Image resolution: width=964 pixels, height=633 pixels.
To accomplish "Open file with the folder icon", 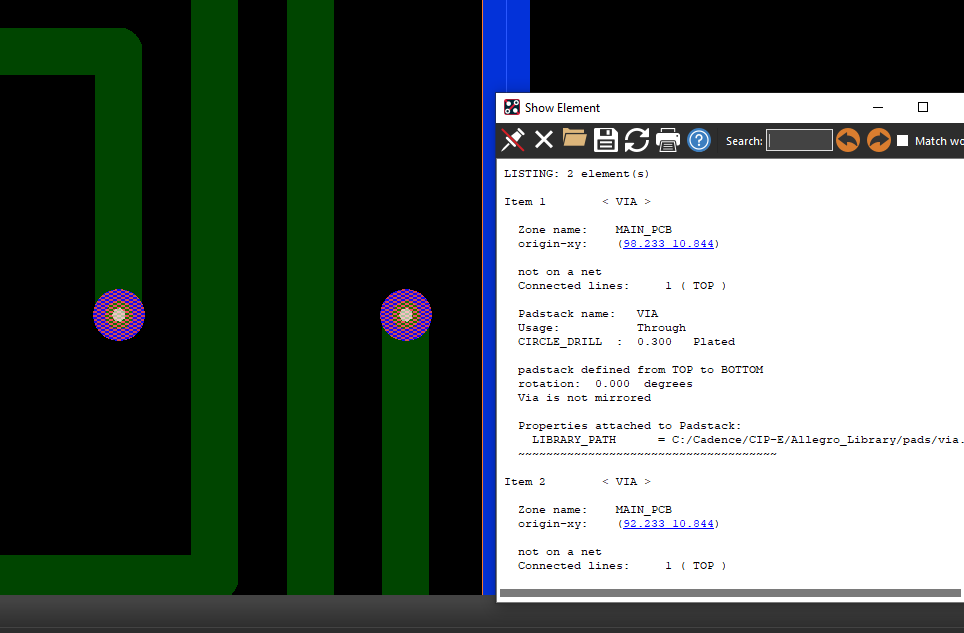I will click(x=574, y=139).
